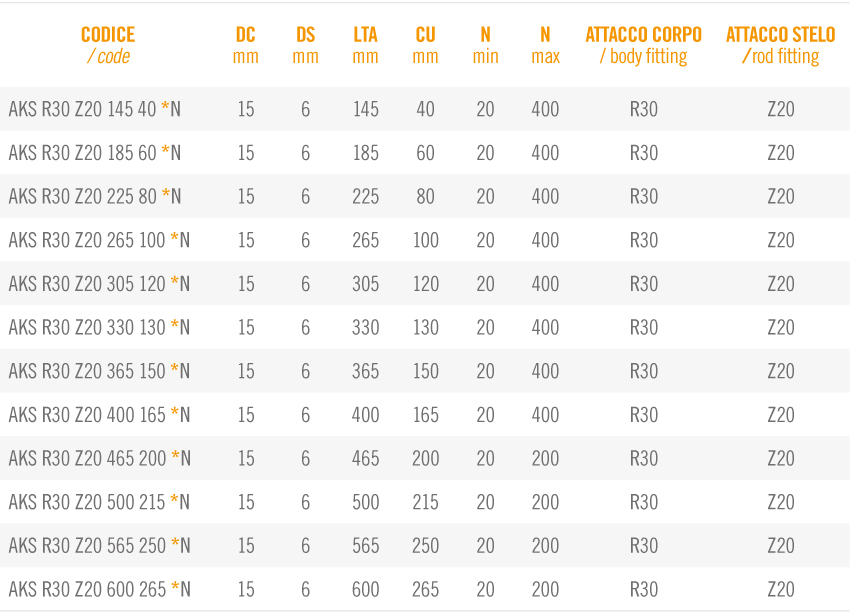850x612 pixels.
Task: Click the ATTACCO STELO header
Action: (780, 46)
